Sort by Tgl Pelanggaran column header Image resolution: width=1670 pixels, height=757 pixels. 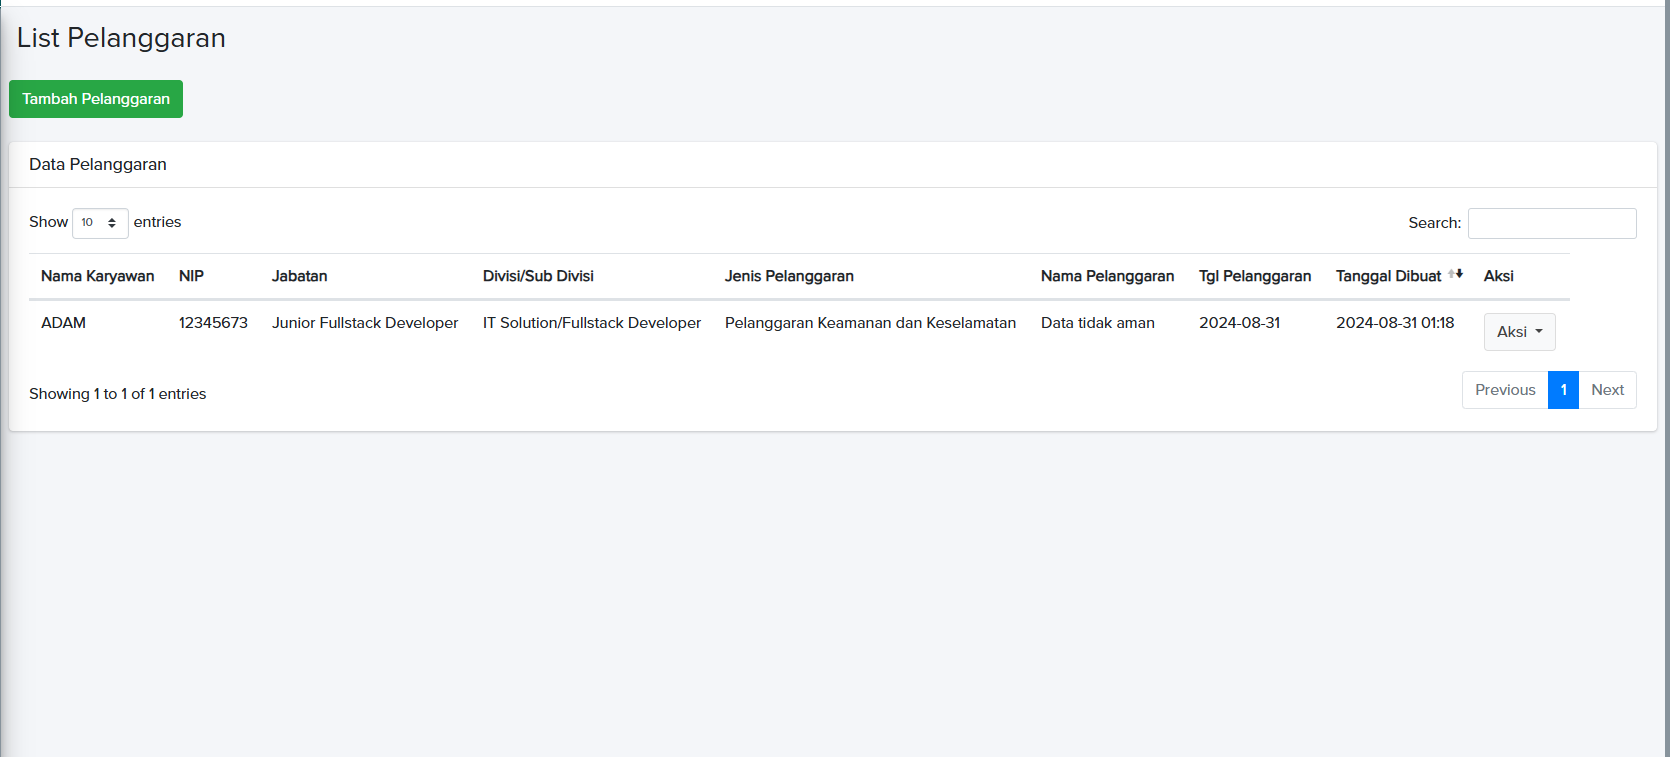[1254, 276]
